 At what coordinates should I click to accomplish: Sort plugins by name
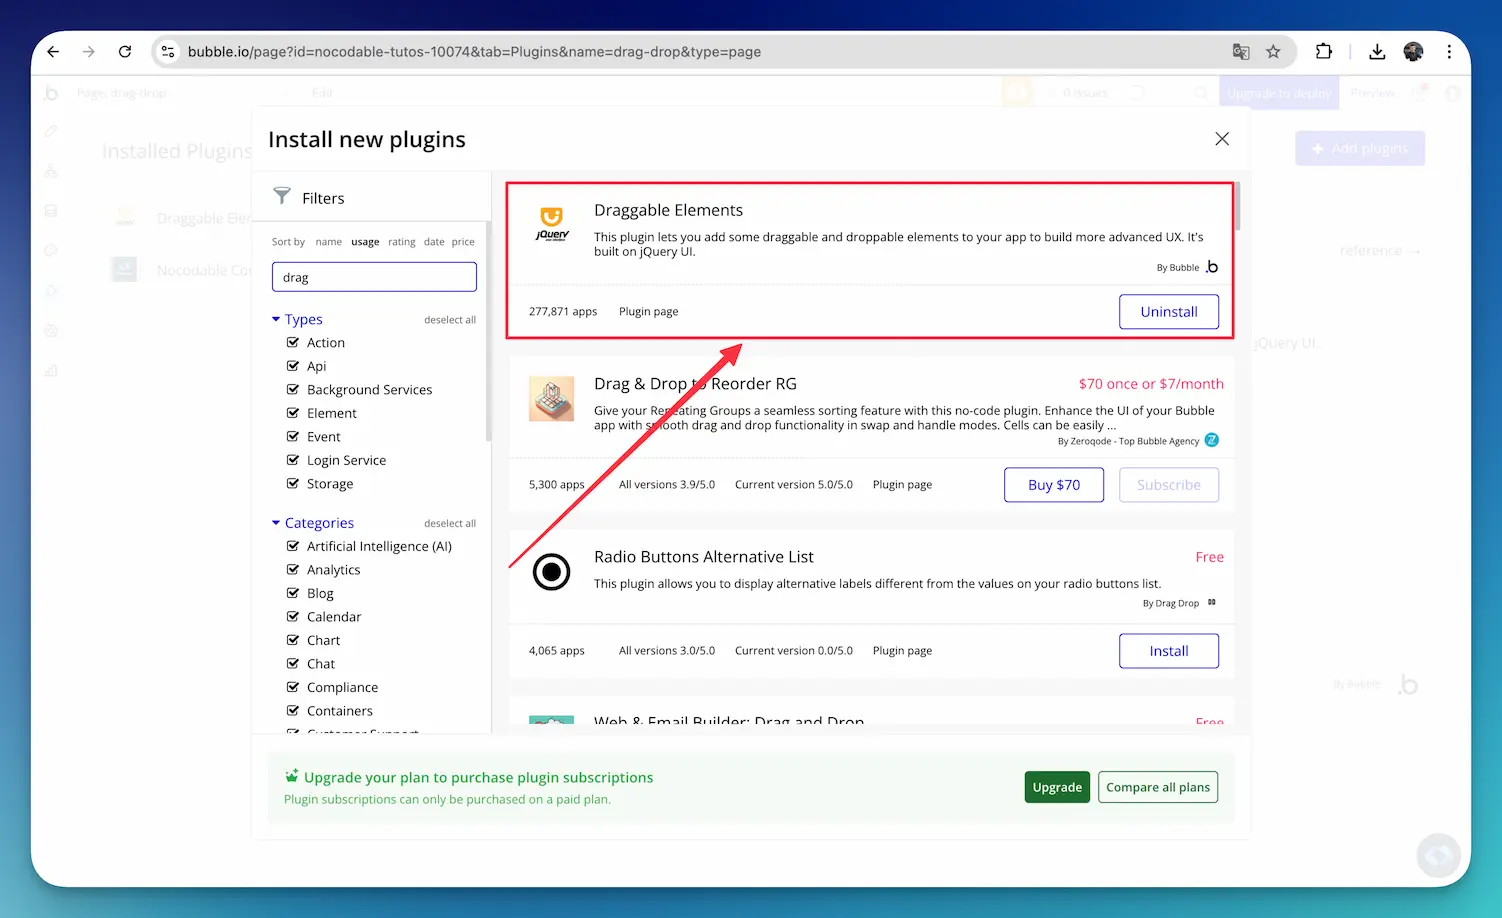(x=329, y=242)
